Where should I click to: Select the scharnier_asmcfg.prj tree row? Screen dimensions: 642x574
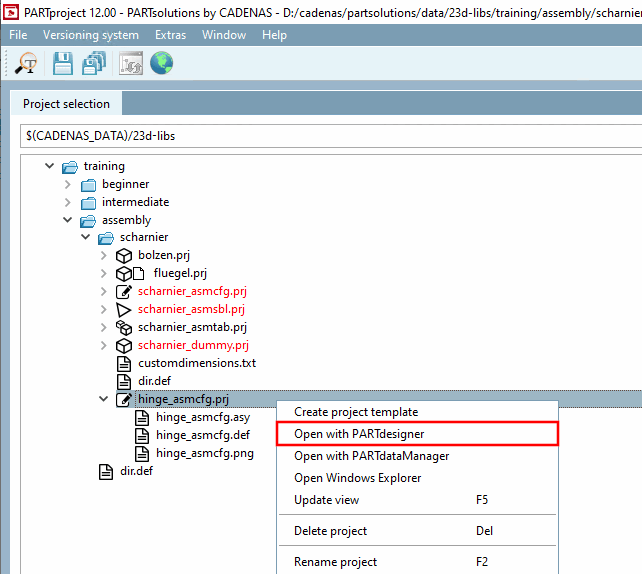(192, 291)
